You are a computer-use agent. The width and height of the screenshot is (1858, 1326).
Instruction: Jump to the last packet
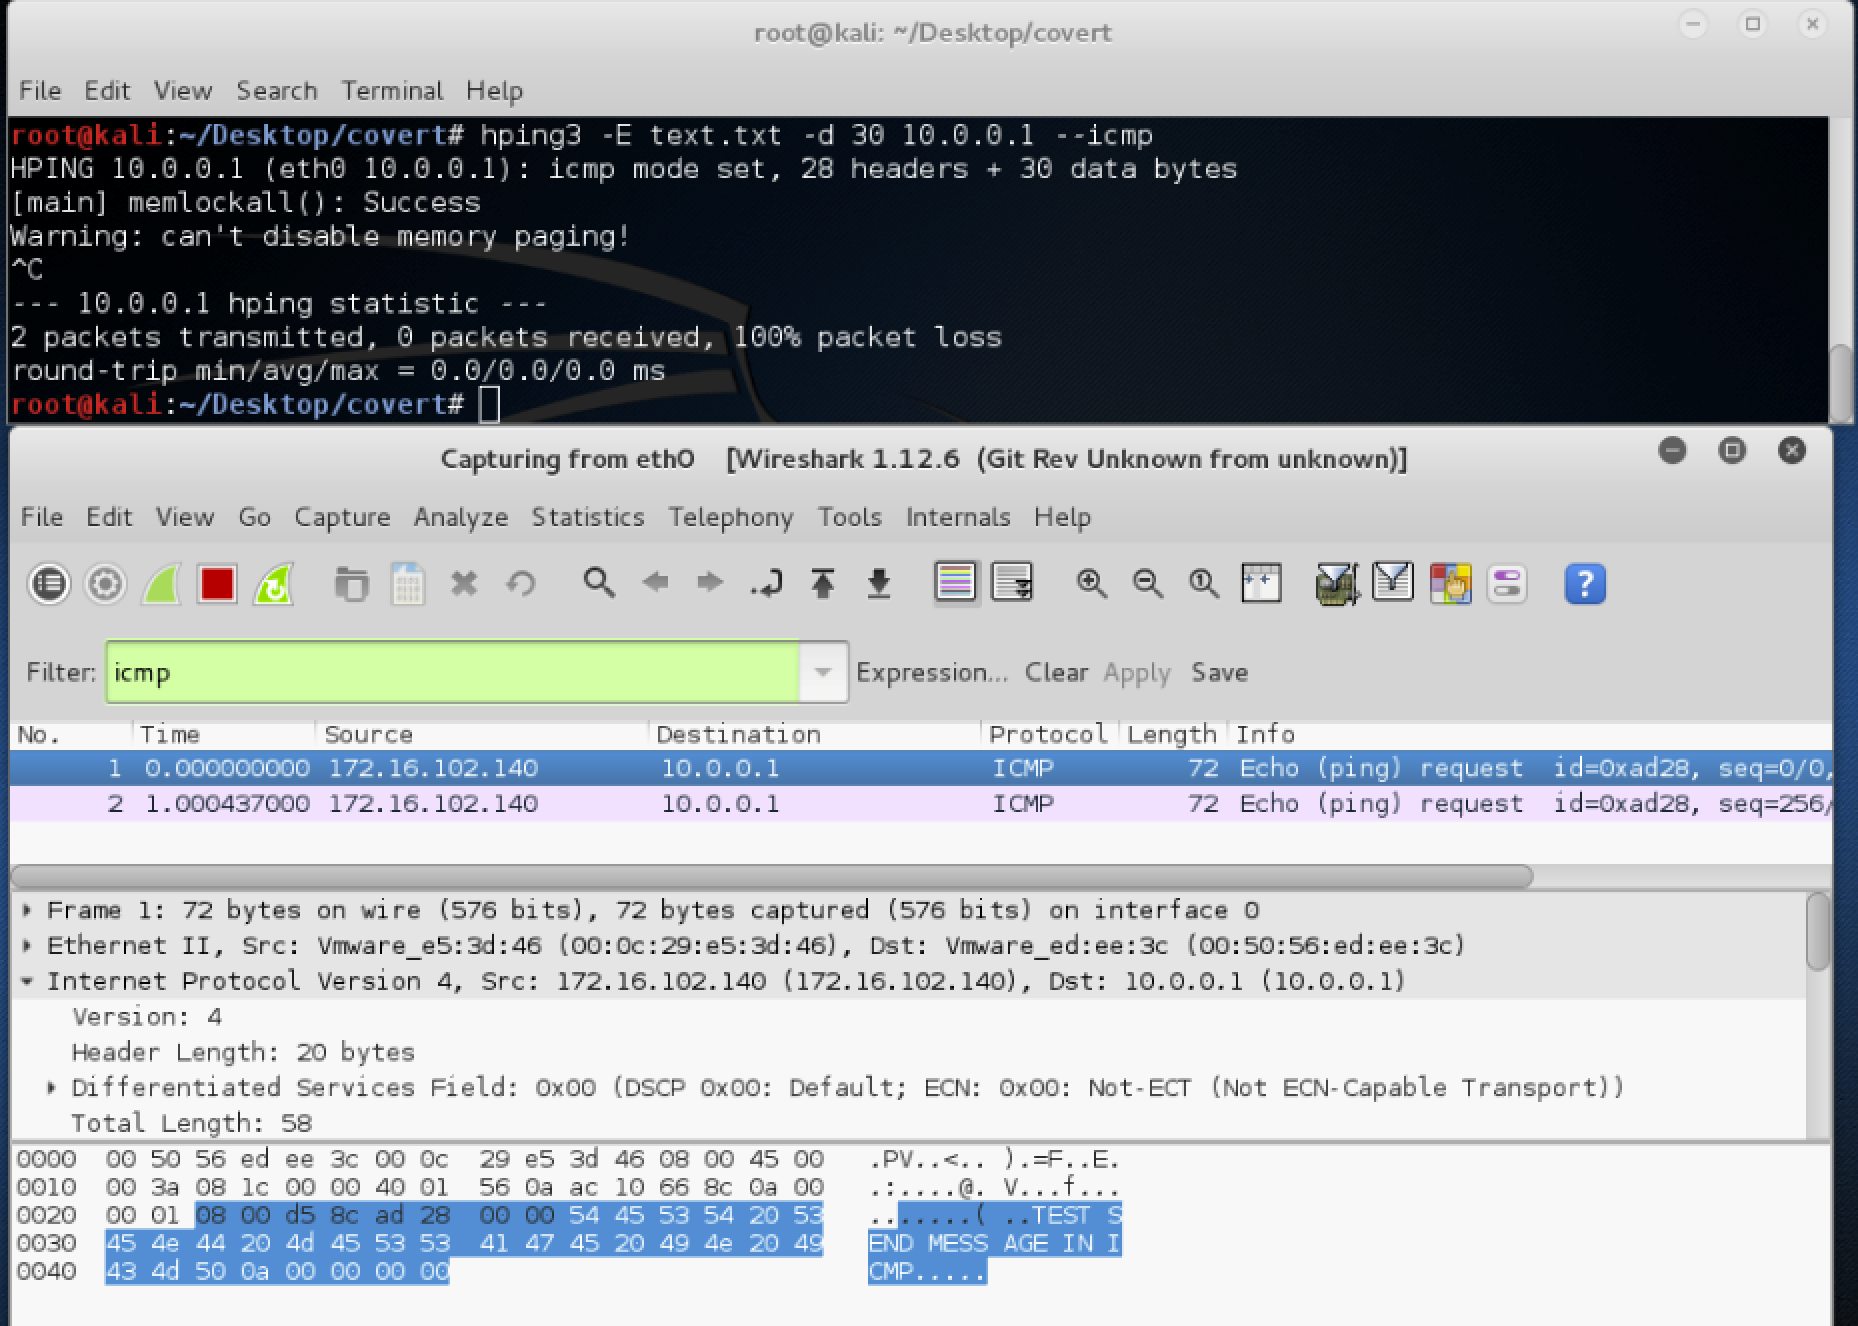[879, 583]
